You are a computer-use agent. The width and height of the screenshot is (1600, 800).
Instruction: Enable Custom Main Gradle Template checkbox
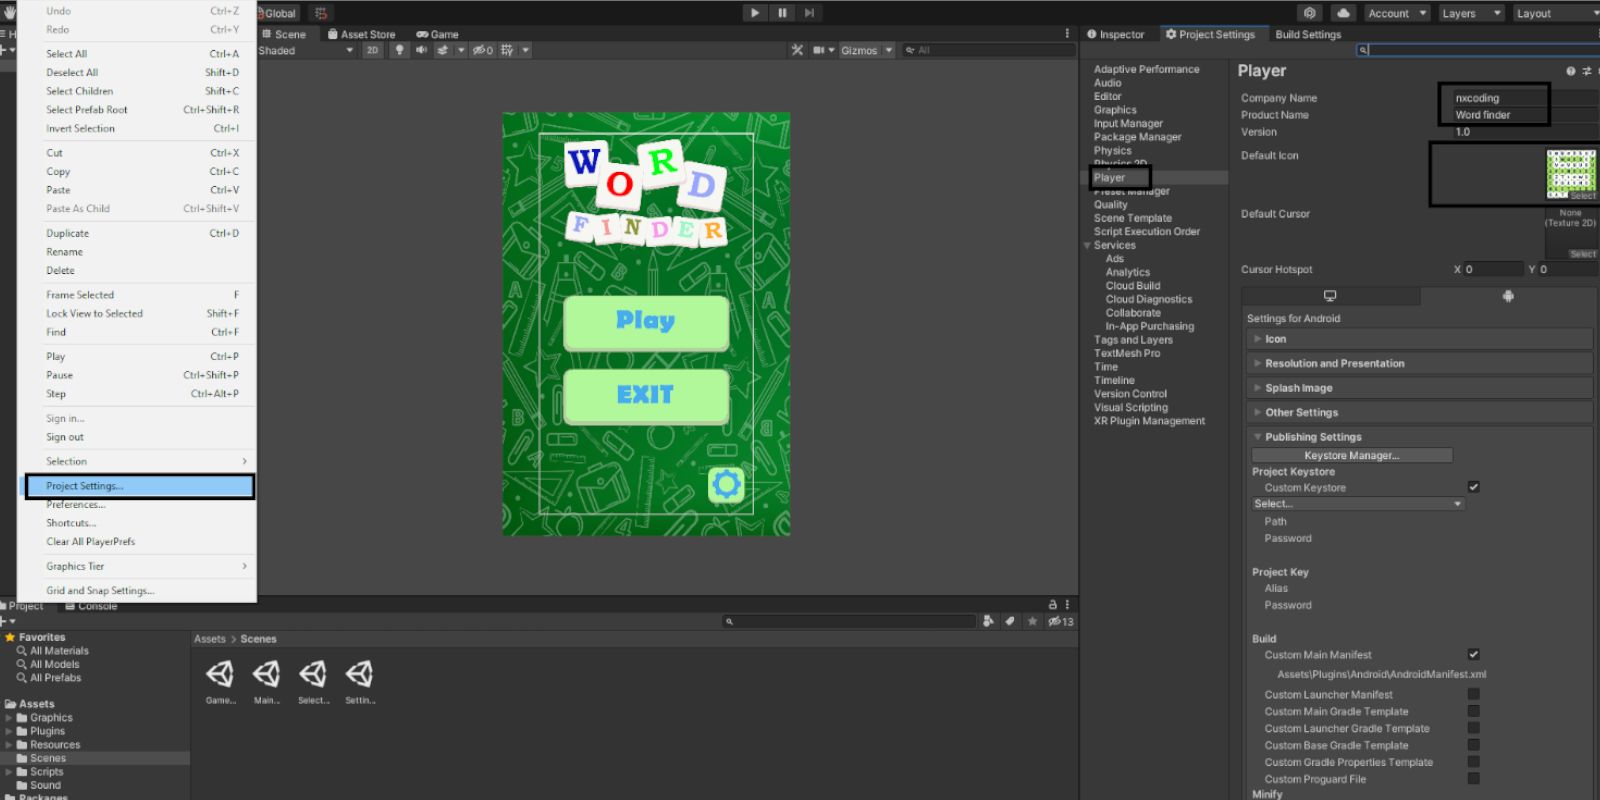(1473, 711)
